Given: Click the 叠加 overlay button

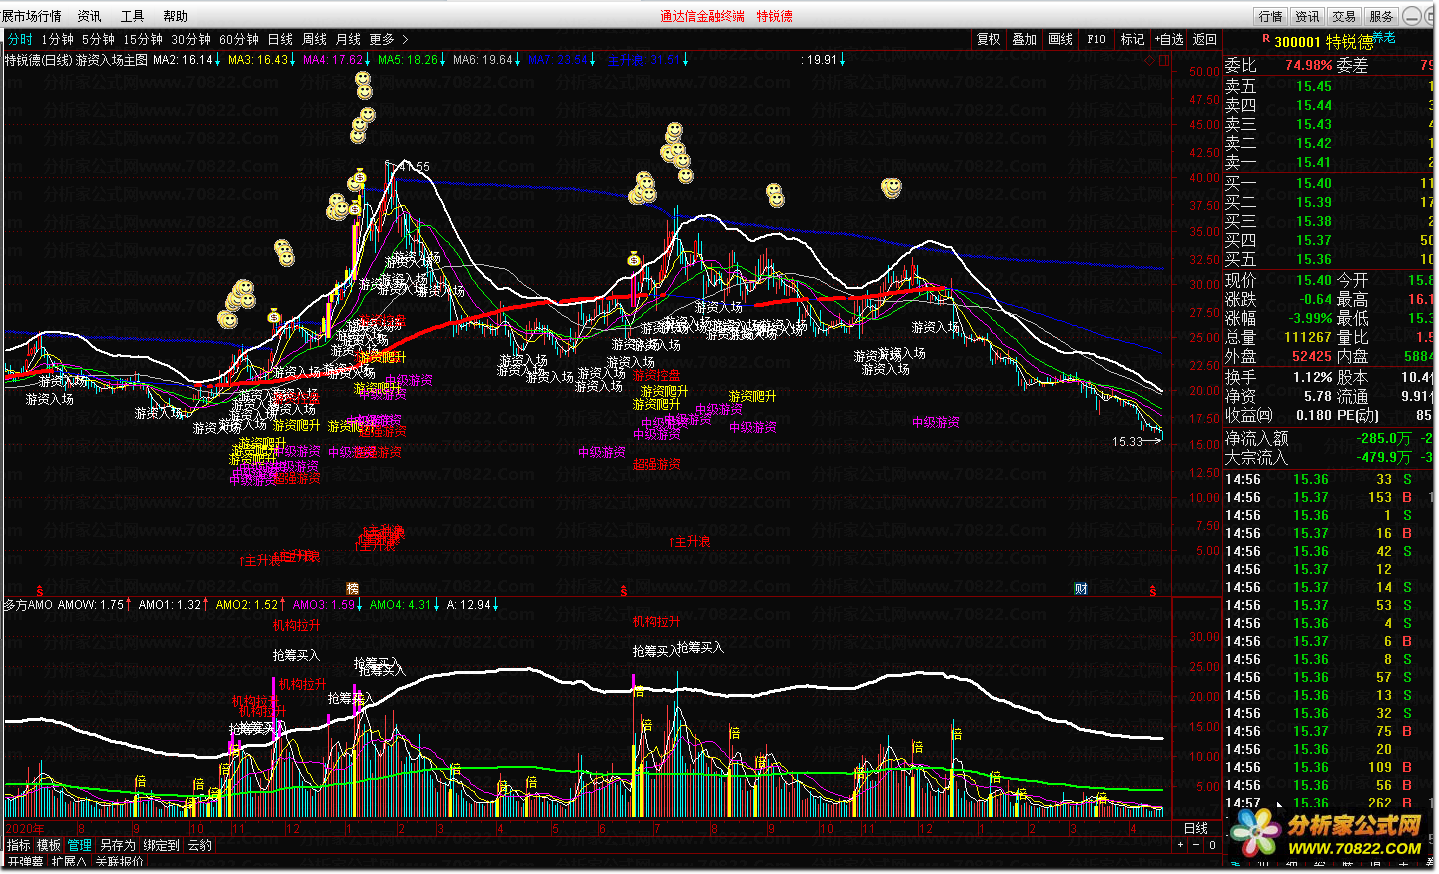Looking at the screenshot, I should [x=1025, y=39].
